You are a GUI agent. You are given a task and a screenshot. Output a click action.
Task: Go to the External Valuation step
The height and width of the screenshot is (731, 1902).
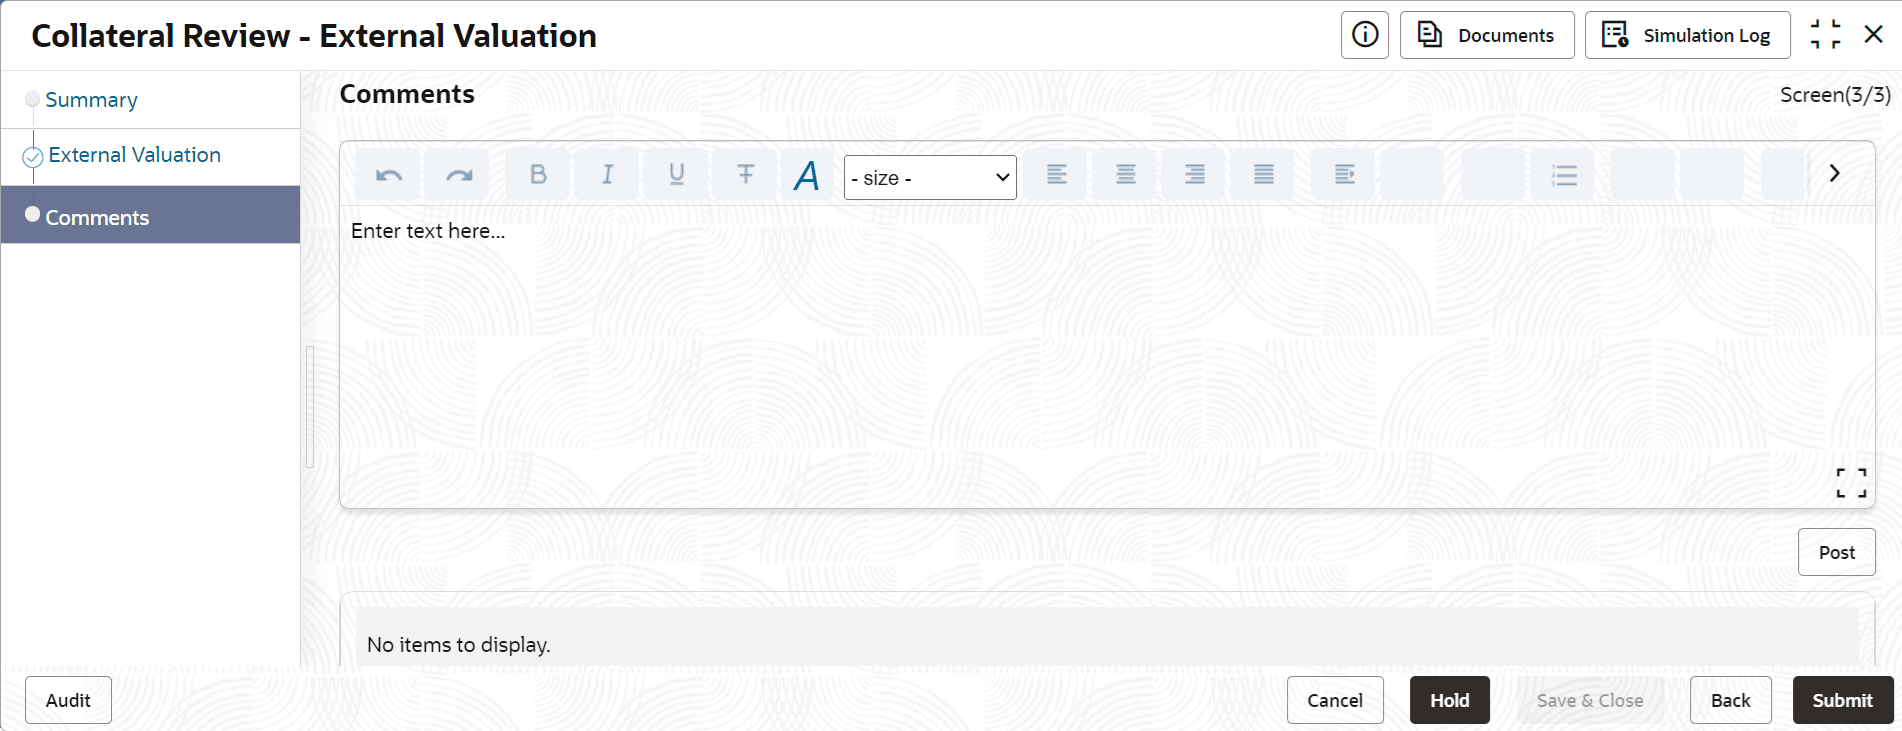[134, 155]
